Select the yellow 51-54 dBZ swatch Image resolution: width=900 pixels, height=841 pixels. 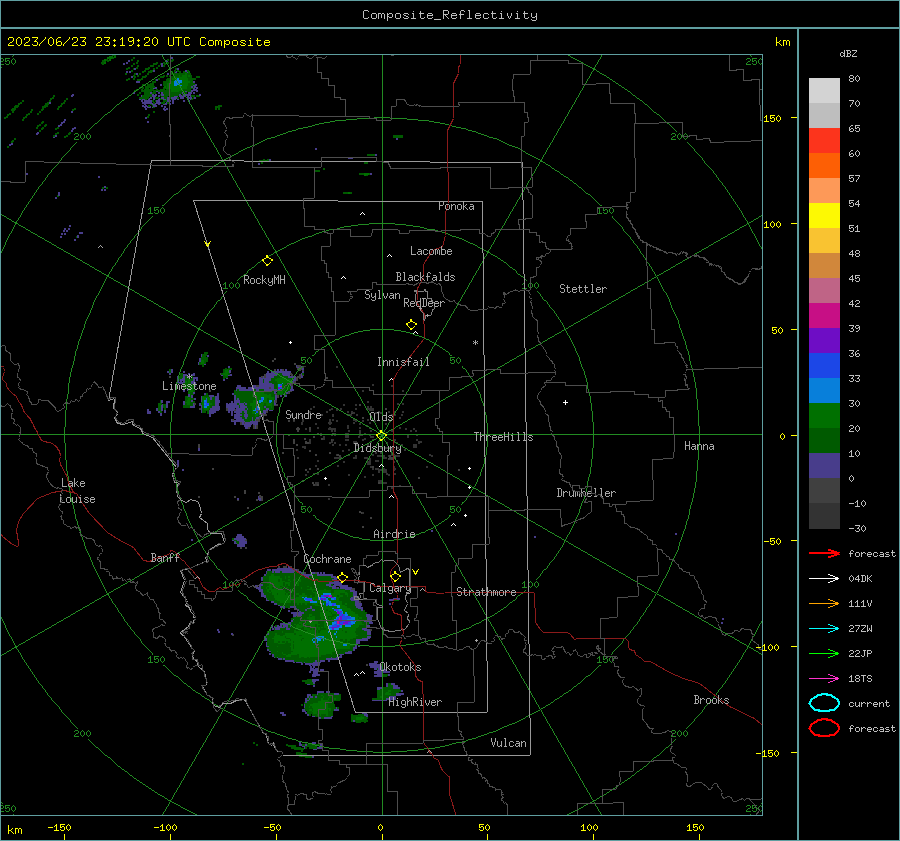[824, 216]
